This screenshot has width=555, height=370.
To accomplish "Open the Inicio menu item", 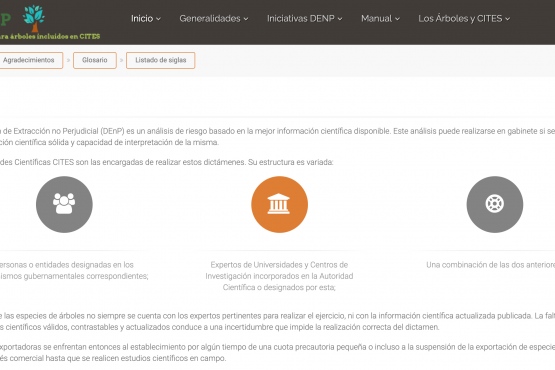I will [142, 18].
